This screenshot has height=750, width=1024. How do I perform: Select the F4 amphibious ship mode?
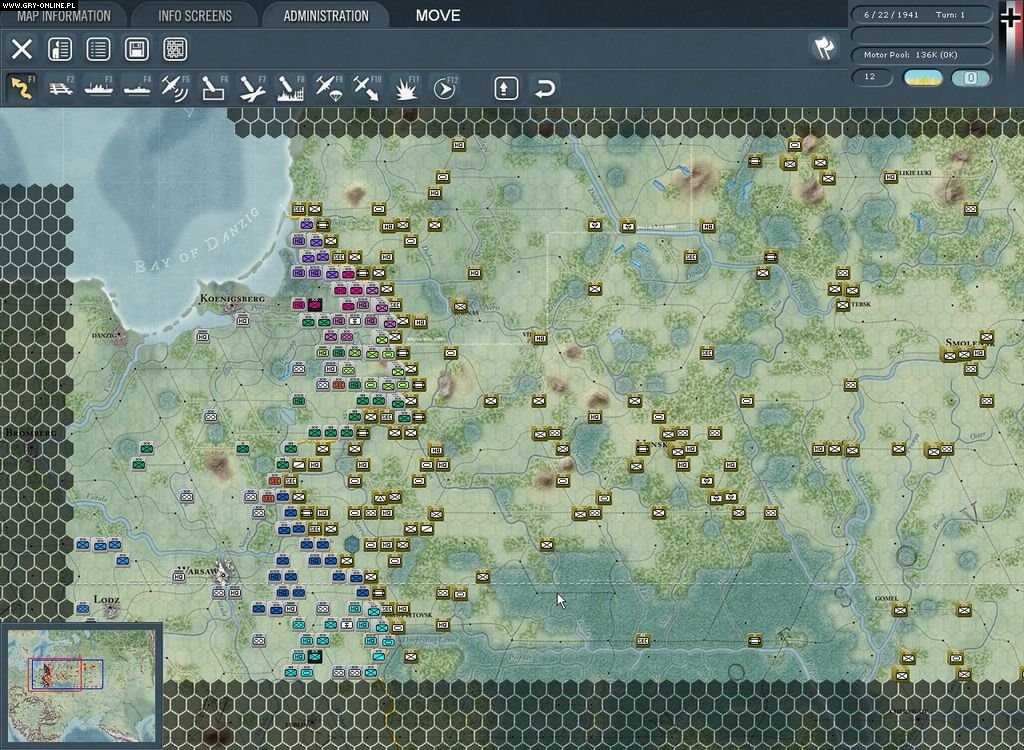click(x=137, y=88)
